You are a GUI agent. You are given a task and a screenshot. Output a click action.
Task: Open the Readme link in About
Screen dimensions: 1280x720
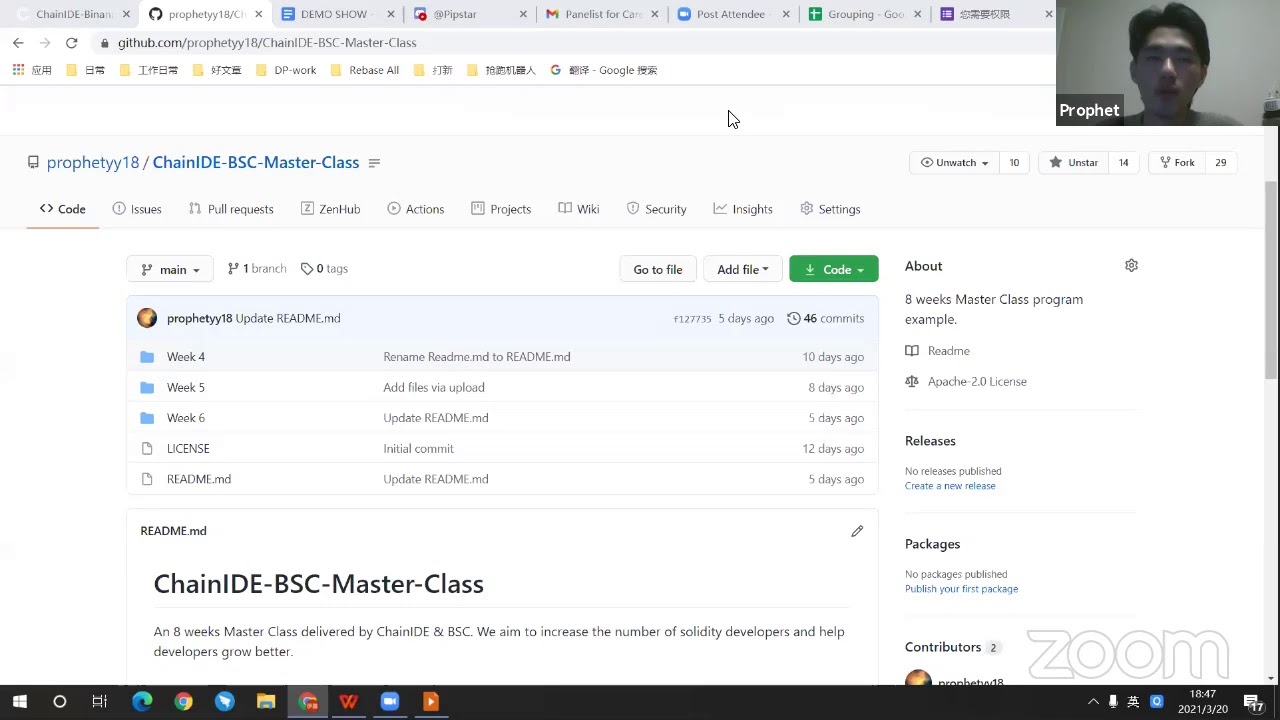click(x=938, y=351)
